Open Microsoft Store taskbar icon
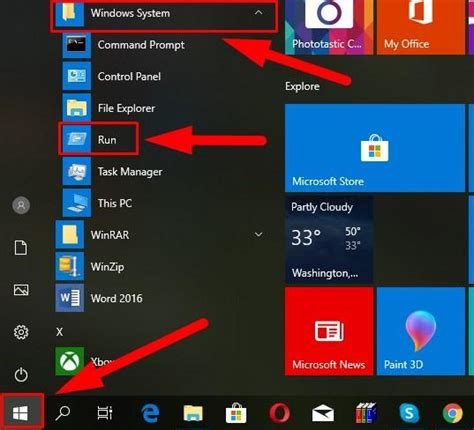The height and width of the screenshot is (430, 474). pos(236,413)
